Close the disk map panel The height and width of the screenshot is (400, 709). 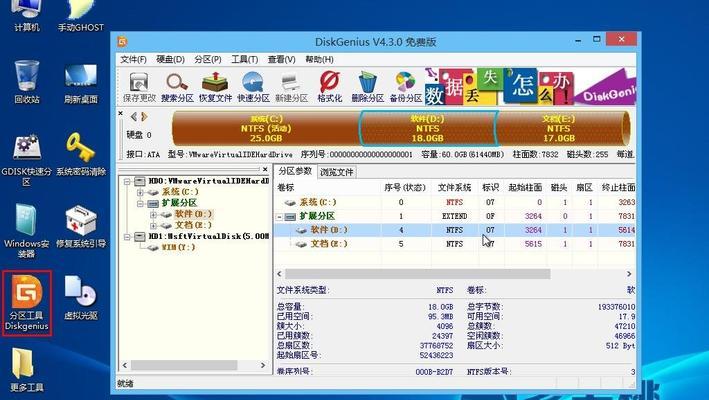click(121, 113)
